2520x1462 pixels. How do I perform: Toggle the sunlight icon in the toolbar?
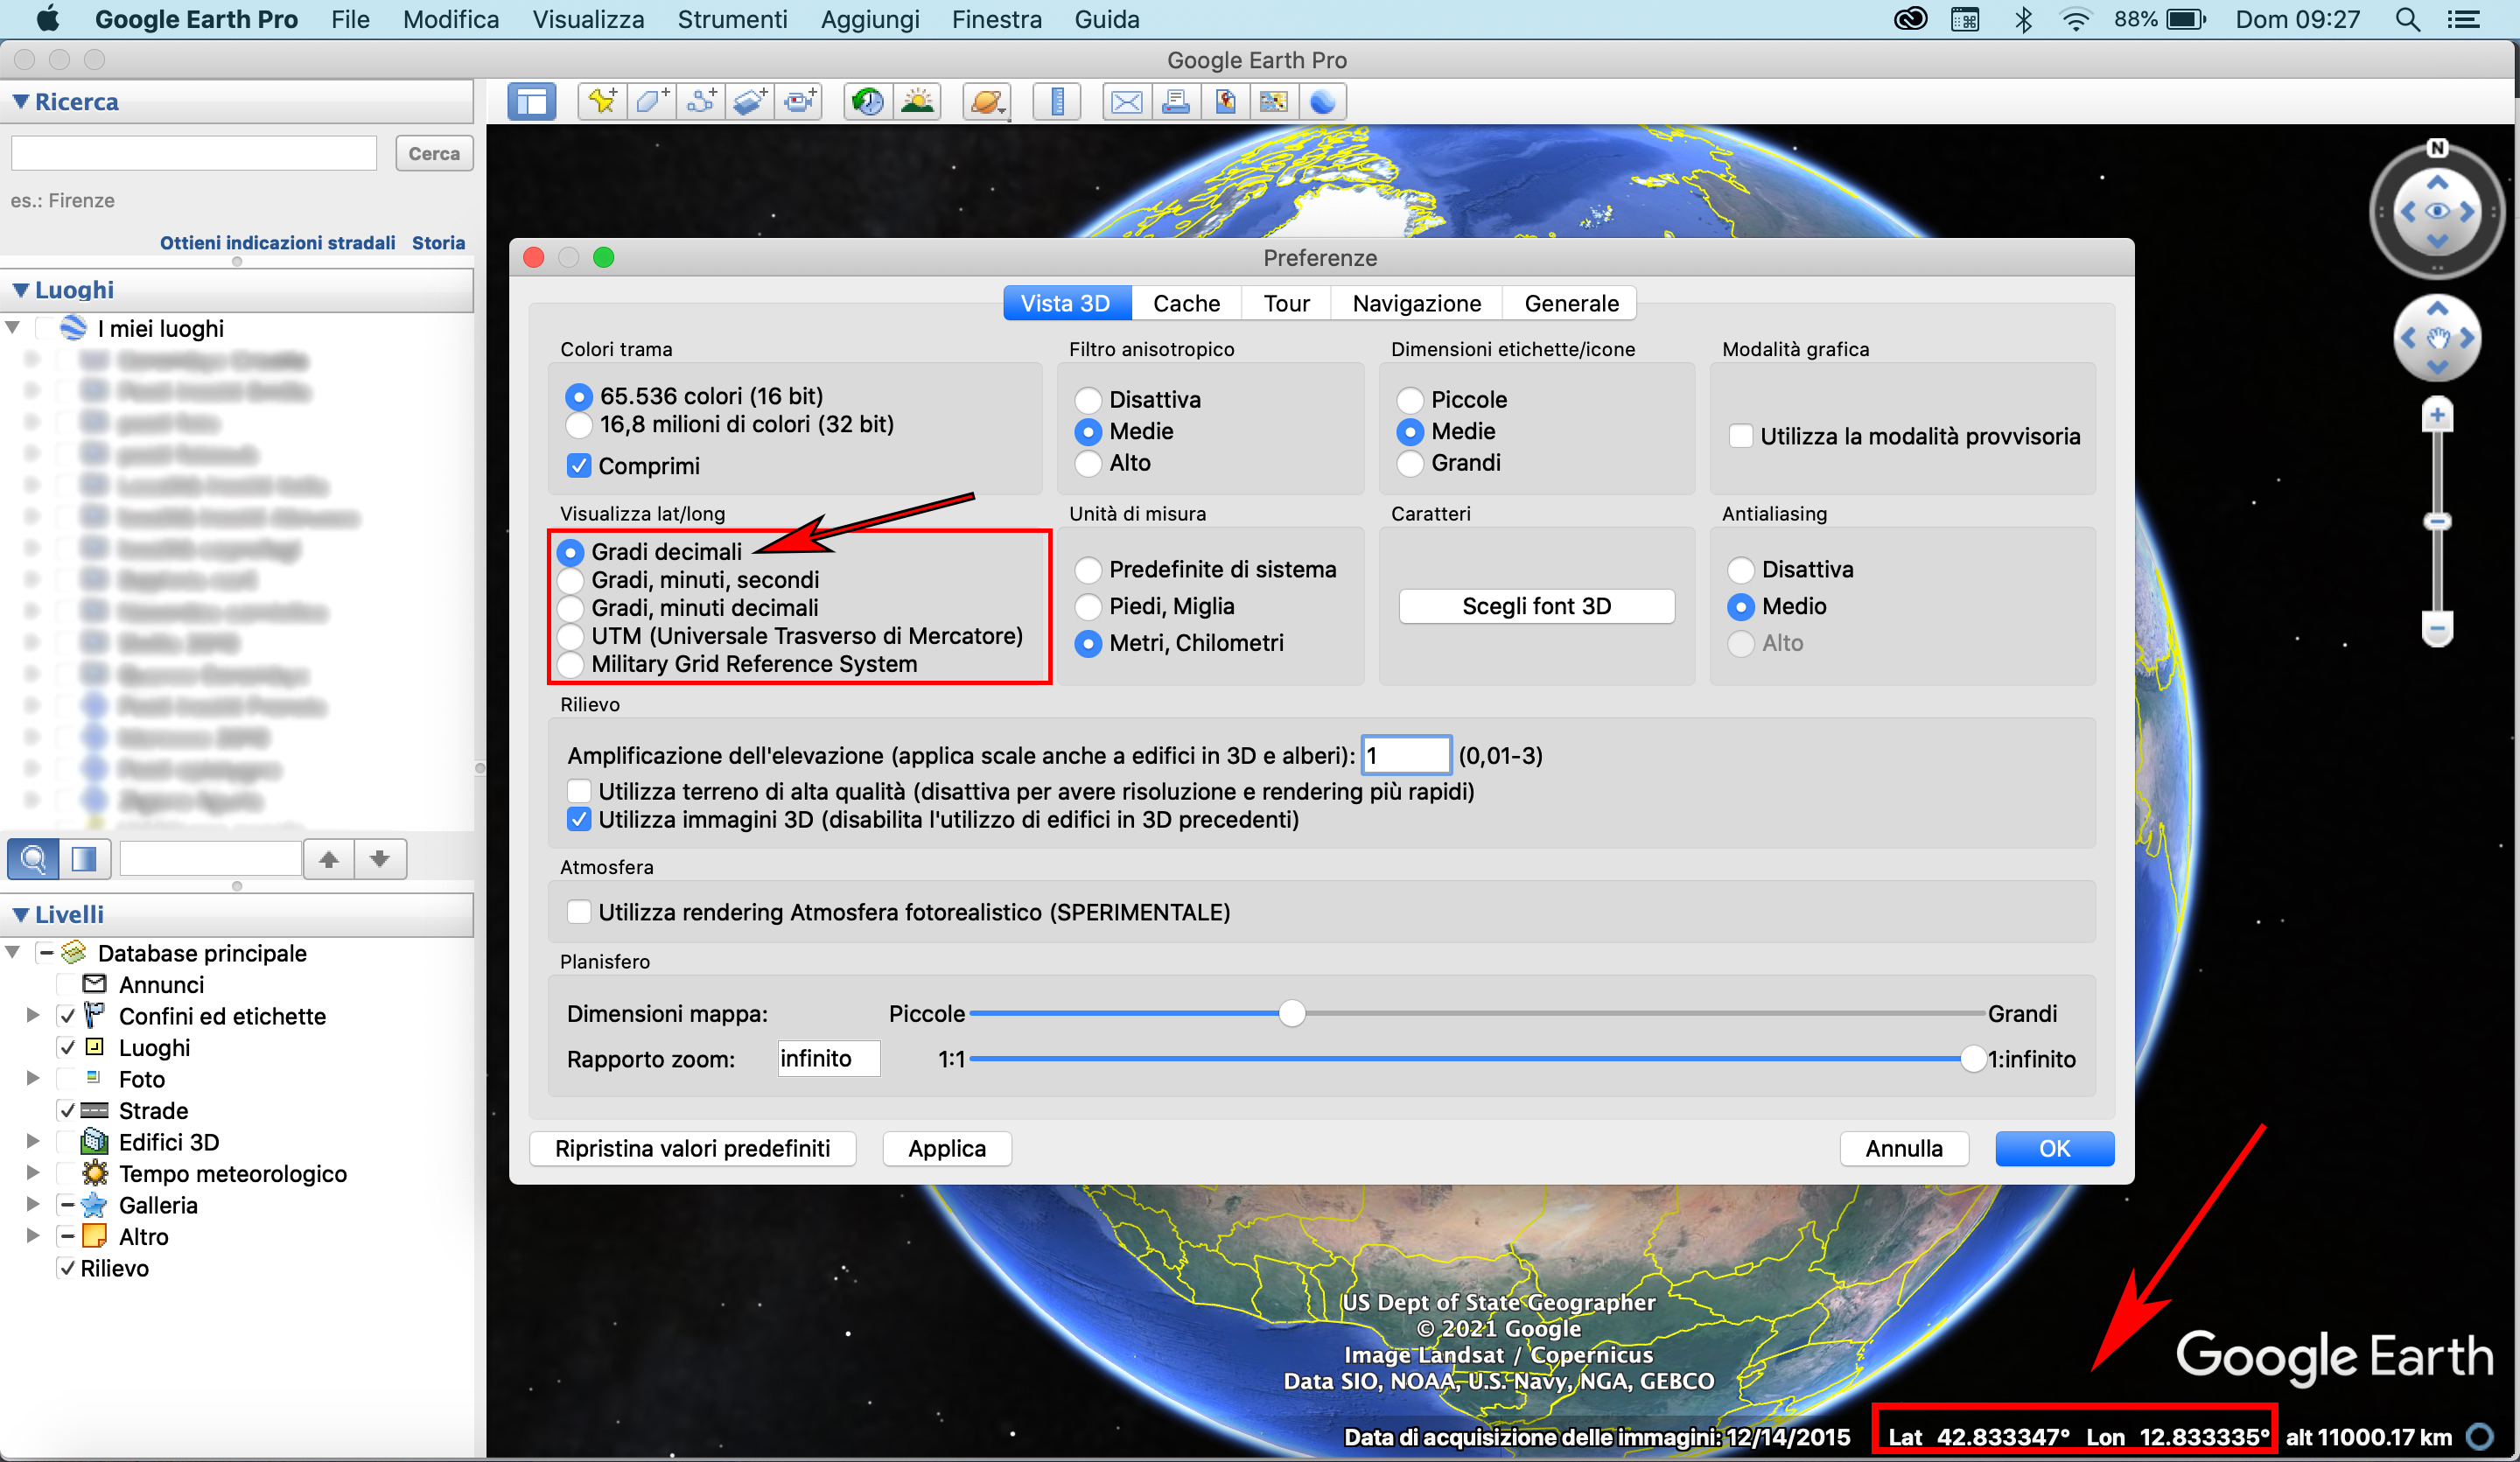[917, 102]
